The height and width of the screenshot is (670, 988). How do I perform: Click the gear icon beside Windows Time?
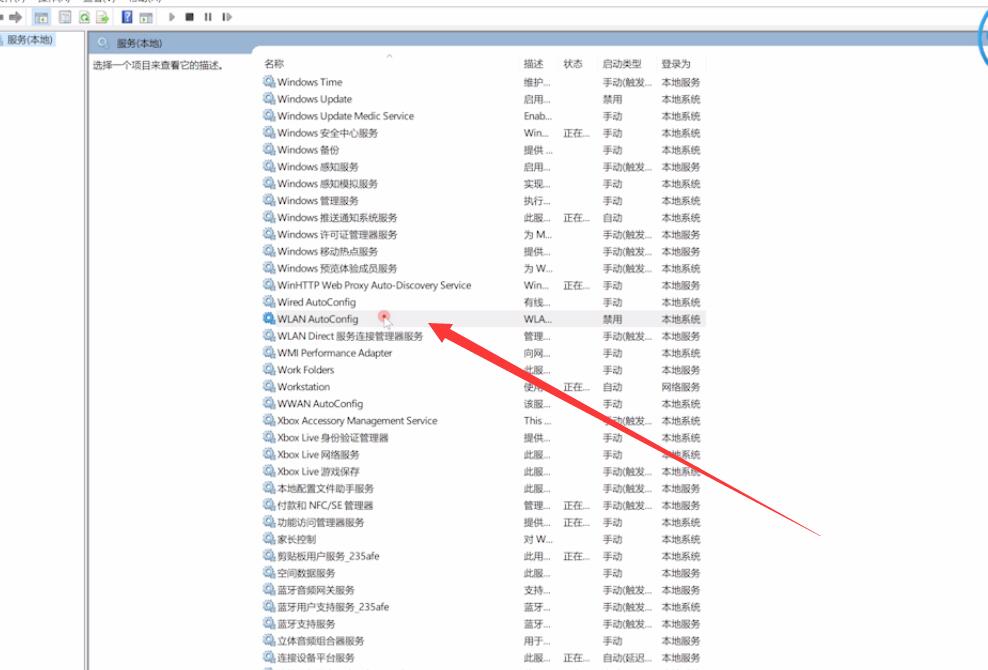[x=269, y=81]
